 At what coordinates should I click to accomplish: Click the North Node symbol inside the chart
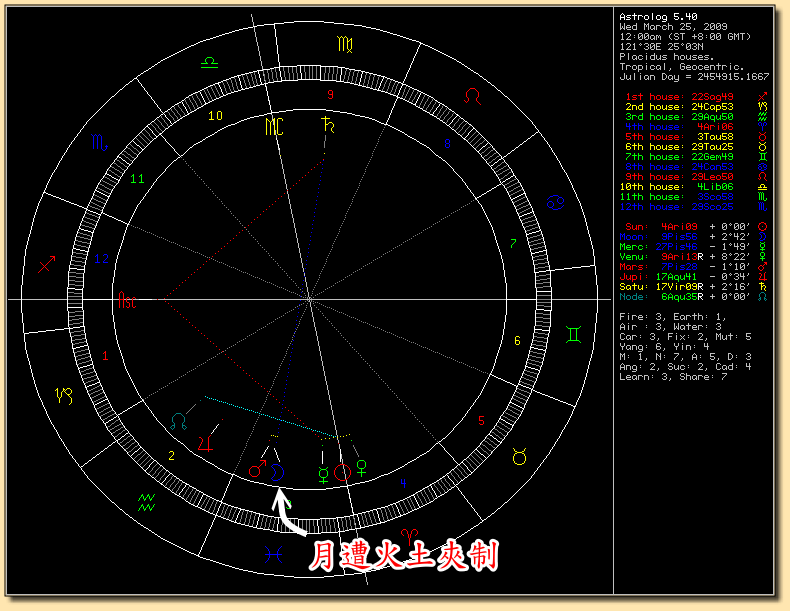[178, 422]
